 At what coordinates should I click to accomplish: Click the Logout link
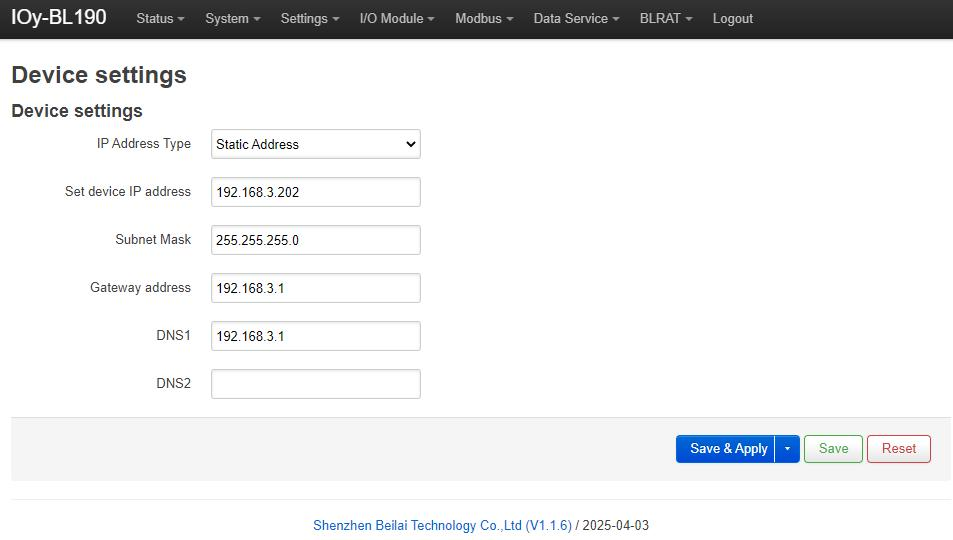732,19
